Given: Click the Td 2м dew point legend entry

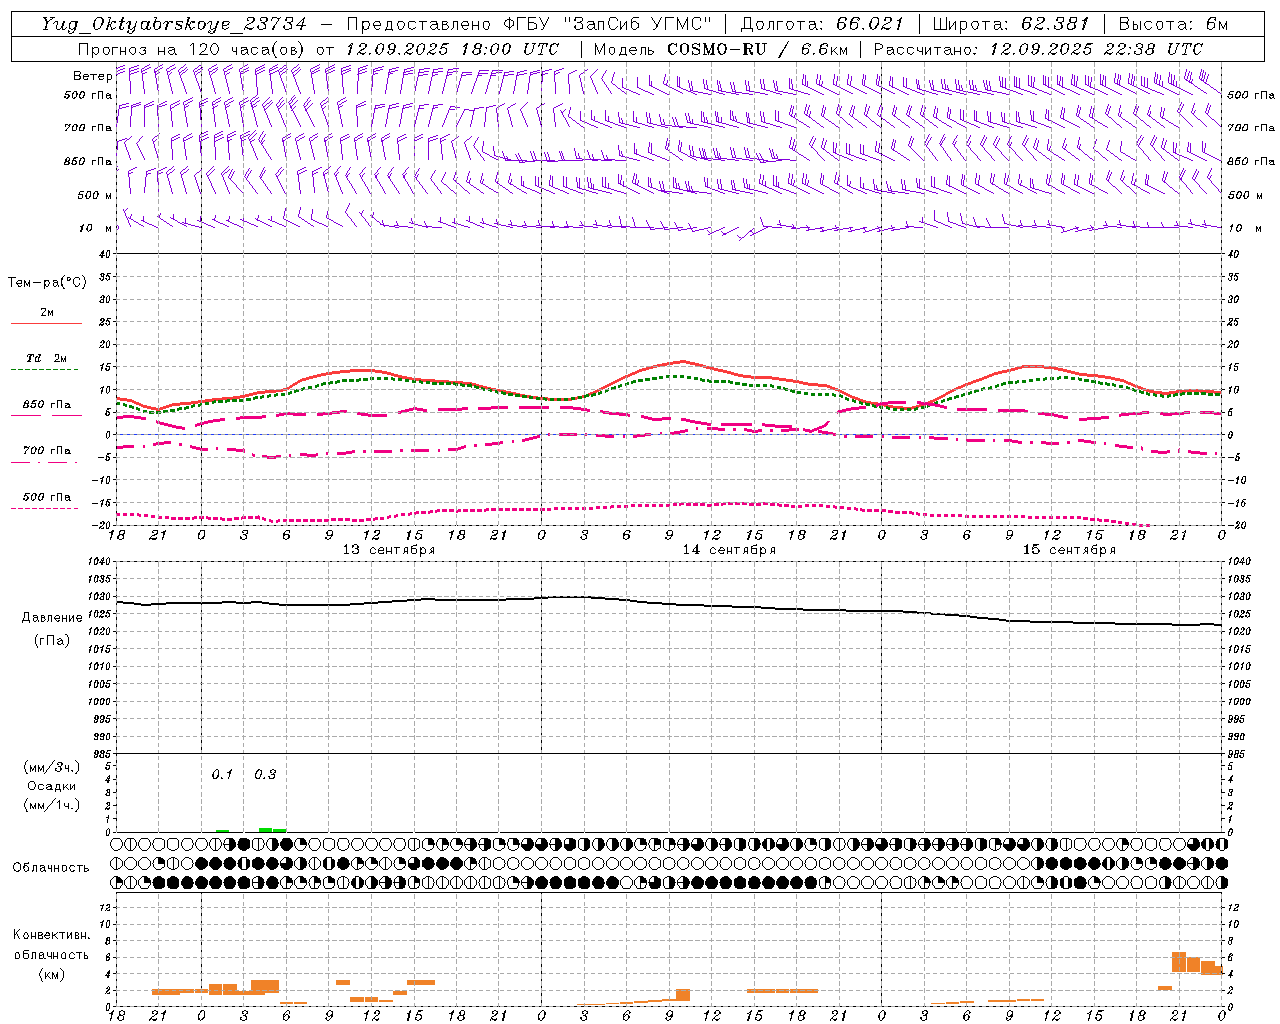Looking at the screenshot, I should [46, 358].
